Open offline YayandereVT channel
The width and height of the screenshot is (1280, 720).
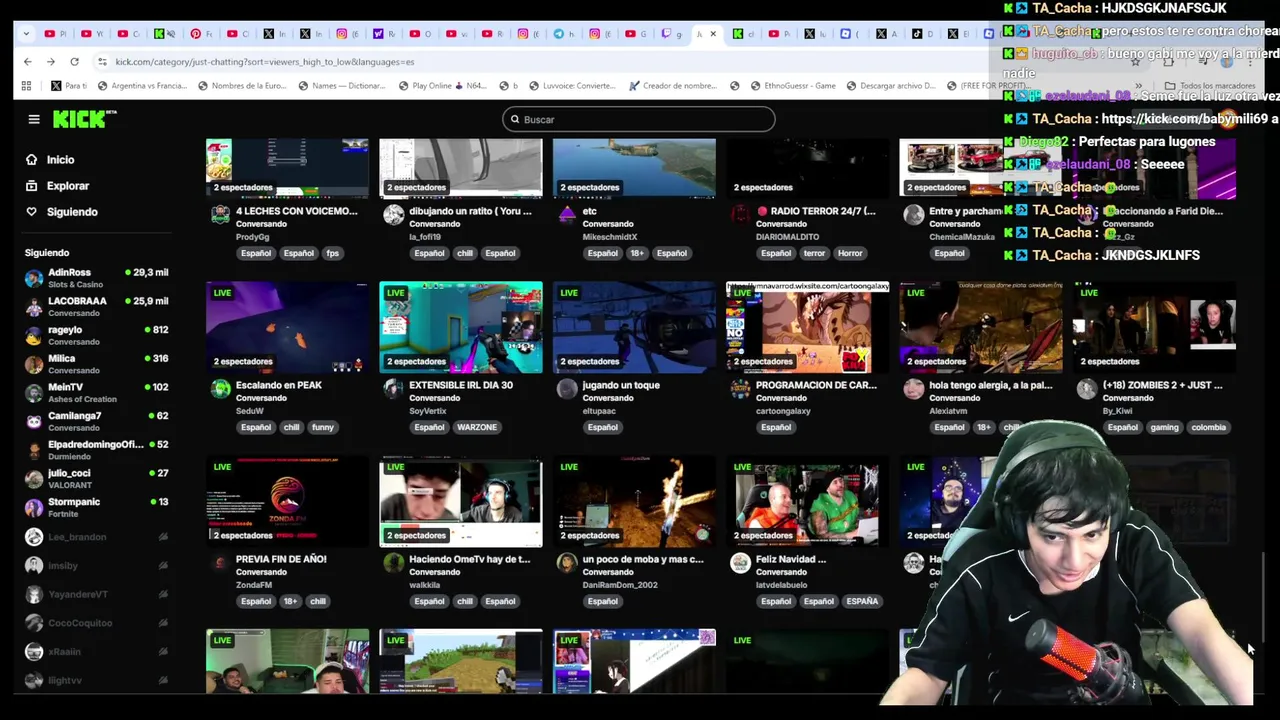pos(96,594)
